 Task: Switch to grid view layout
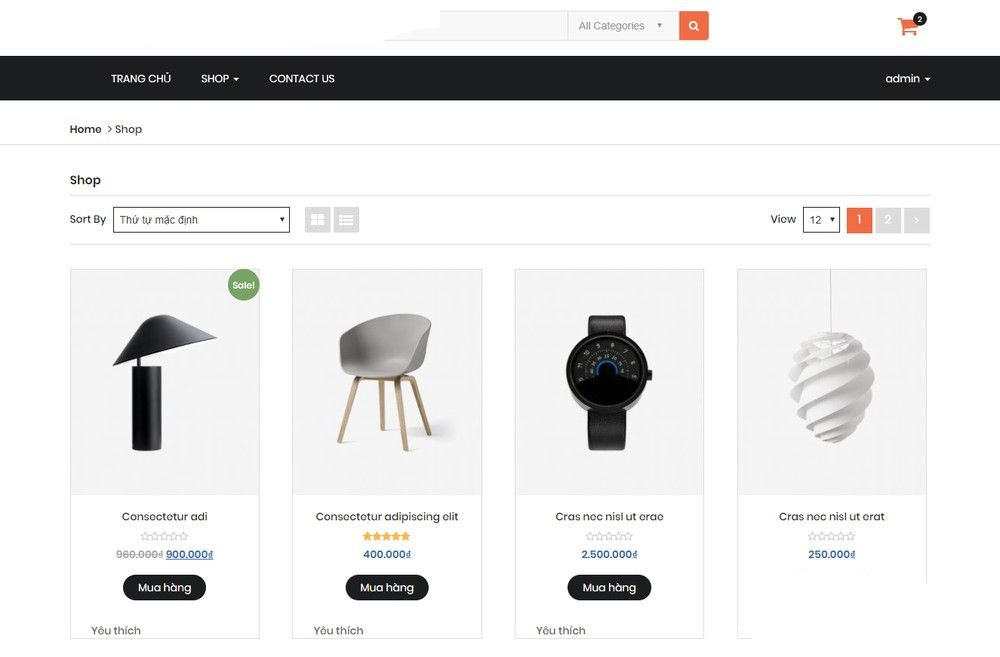[x=317, y=220]
